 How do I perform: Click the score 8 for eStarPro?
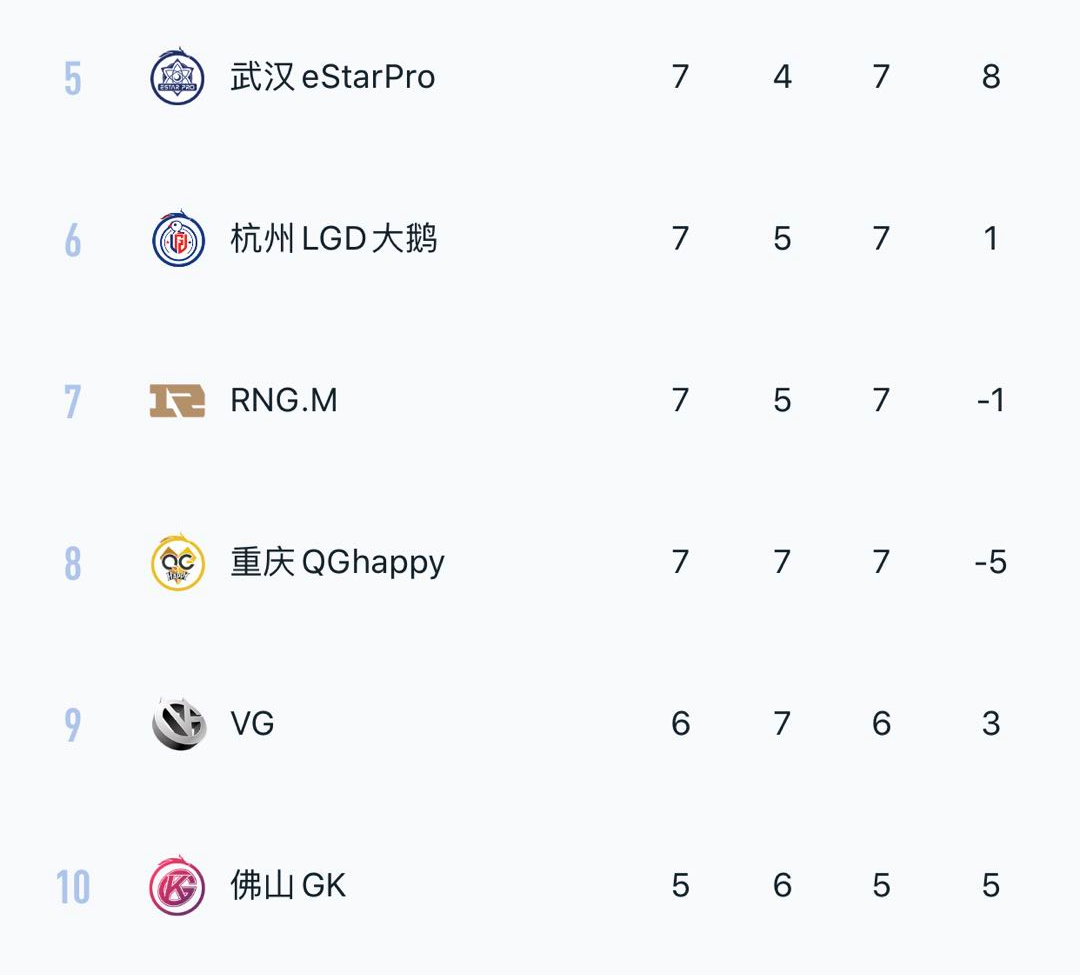pyautogui.click(x=990, y=76)
